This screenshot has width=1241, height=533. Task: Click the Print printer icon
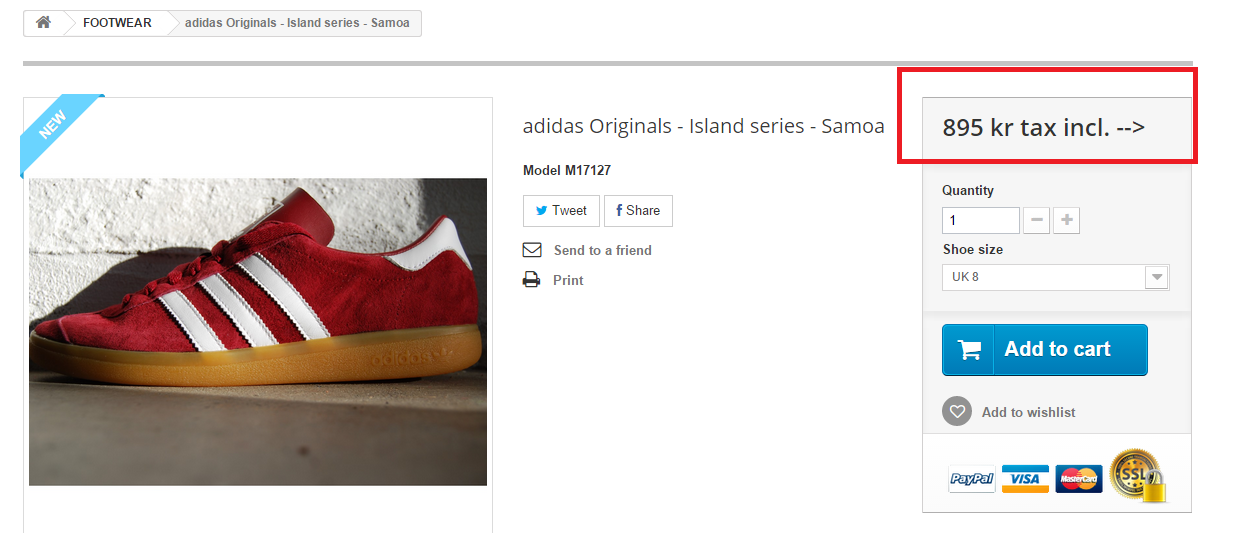pyautogui.click(x=532, y=280)
